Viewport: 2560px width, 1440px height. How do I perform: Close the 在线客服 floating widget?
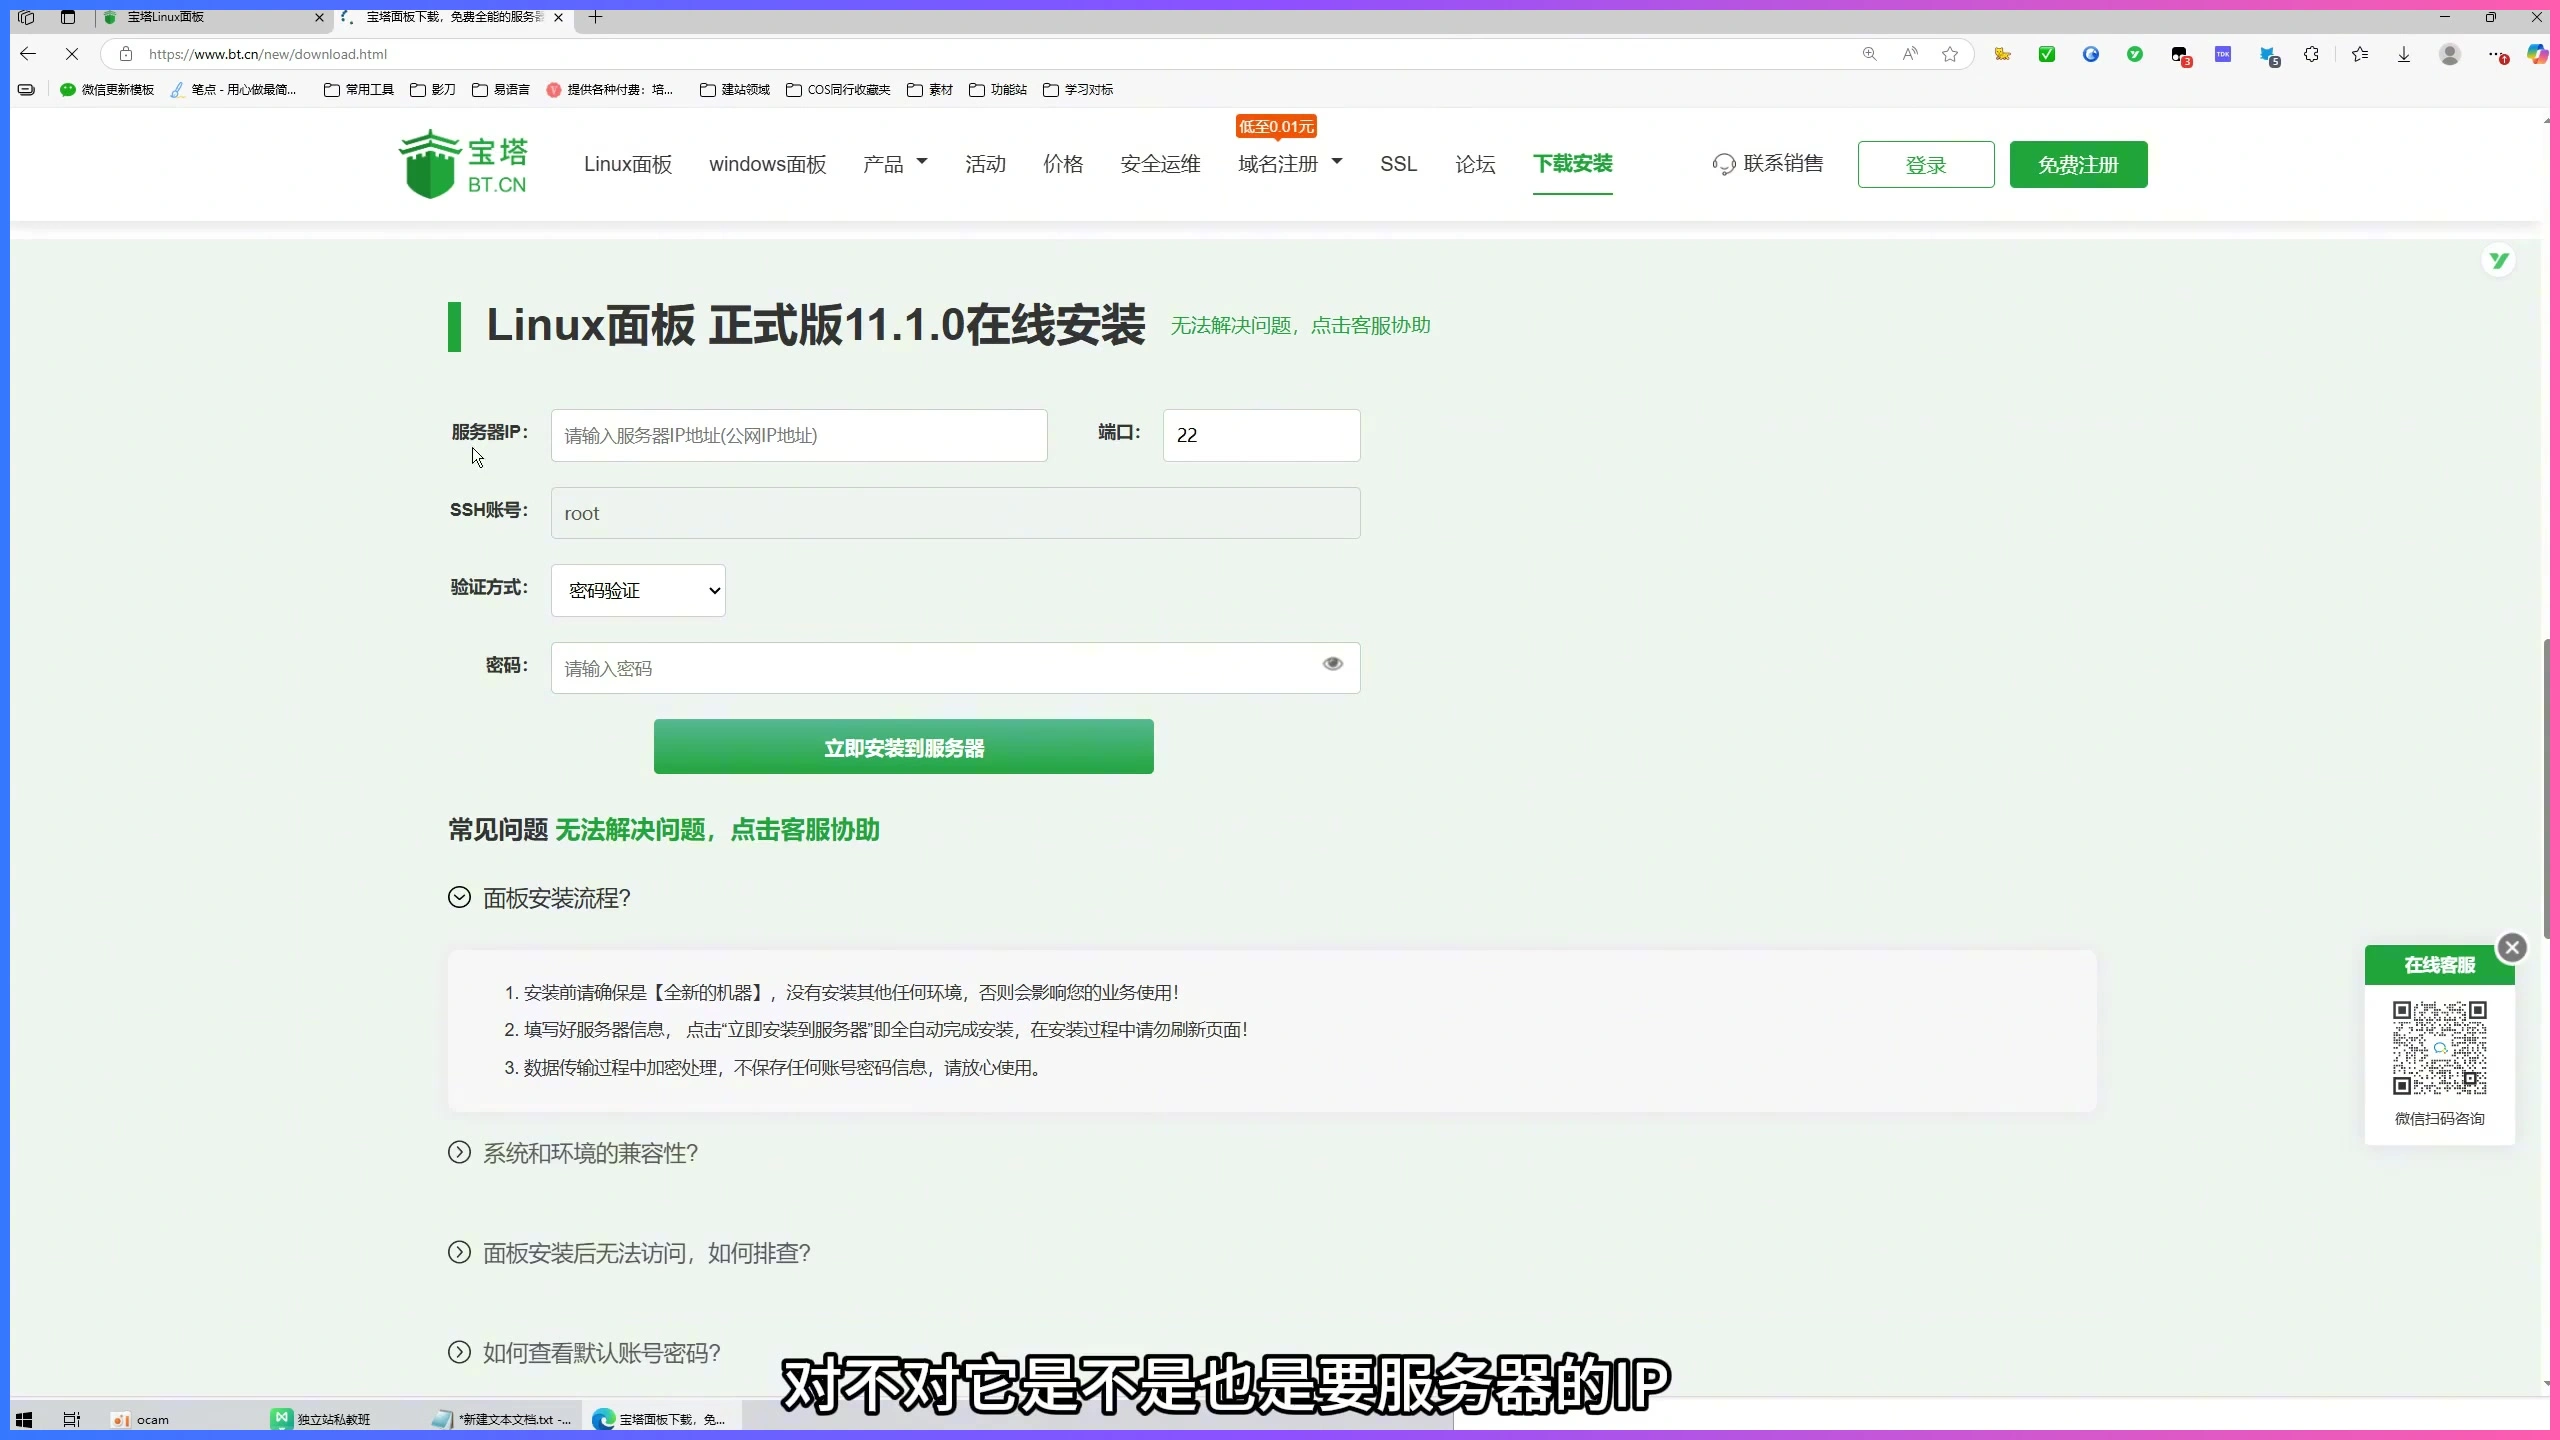tap(2512, 948)
